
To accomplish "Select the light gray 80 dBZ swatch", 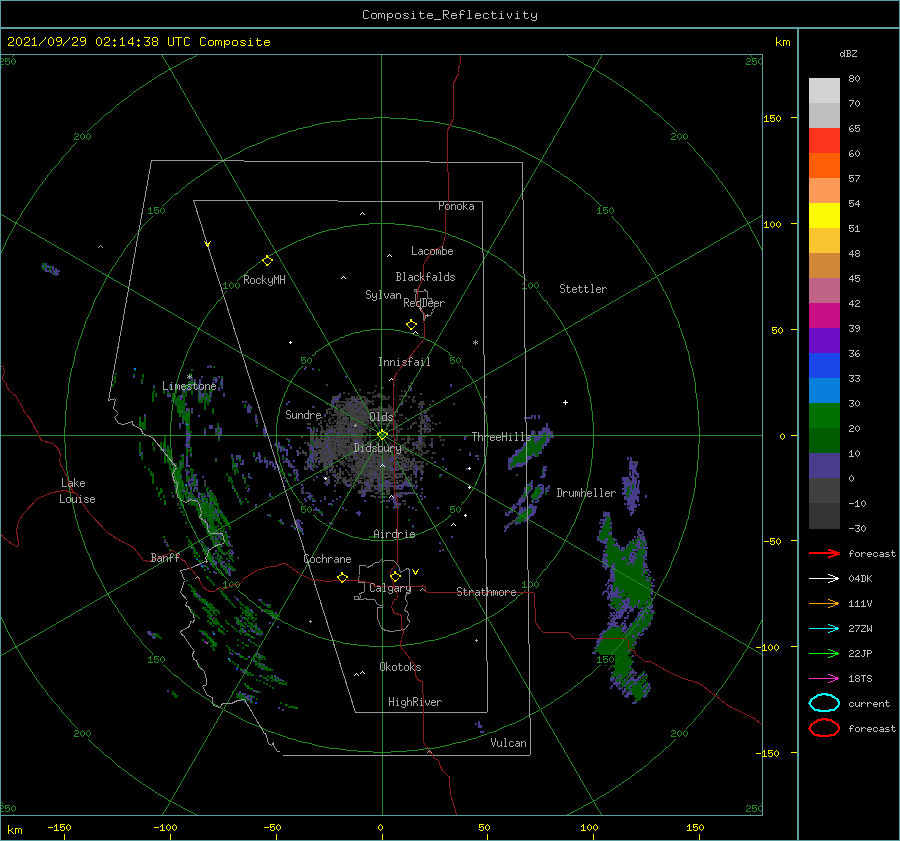I will (824, 90).
